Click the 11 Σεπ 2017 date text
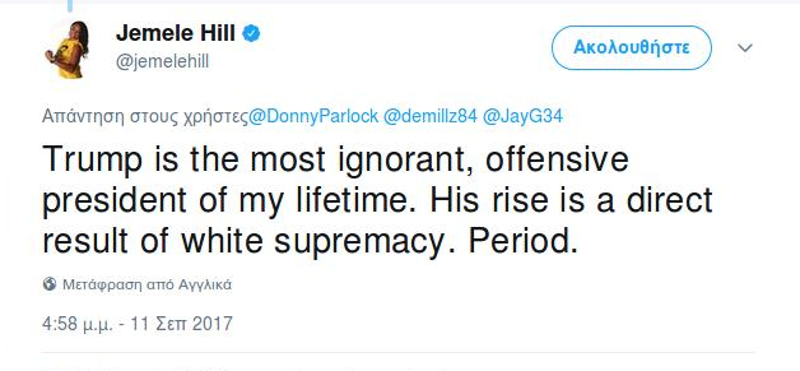Viewport: 800px width, 371px height. point(182,324)
